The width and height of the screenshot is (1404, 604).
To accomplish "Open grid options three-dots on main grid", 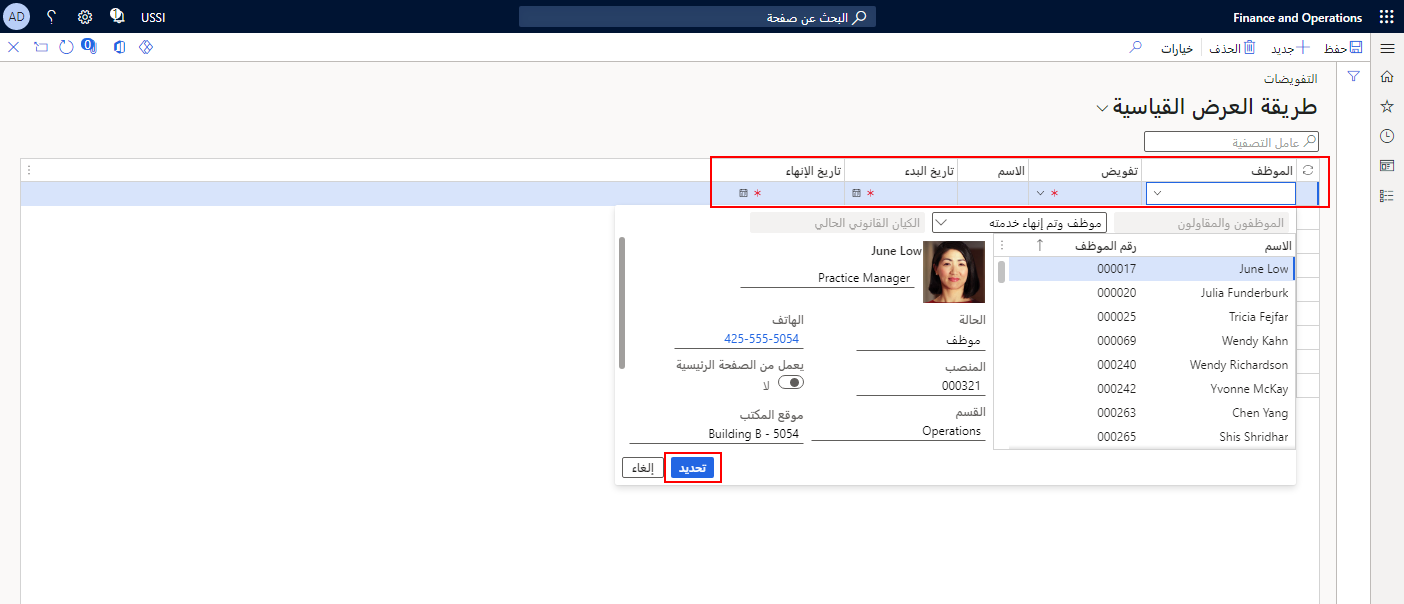I will click(x=29, y=171).
